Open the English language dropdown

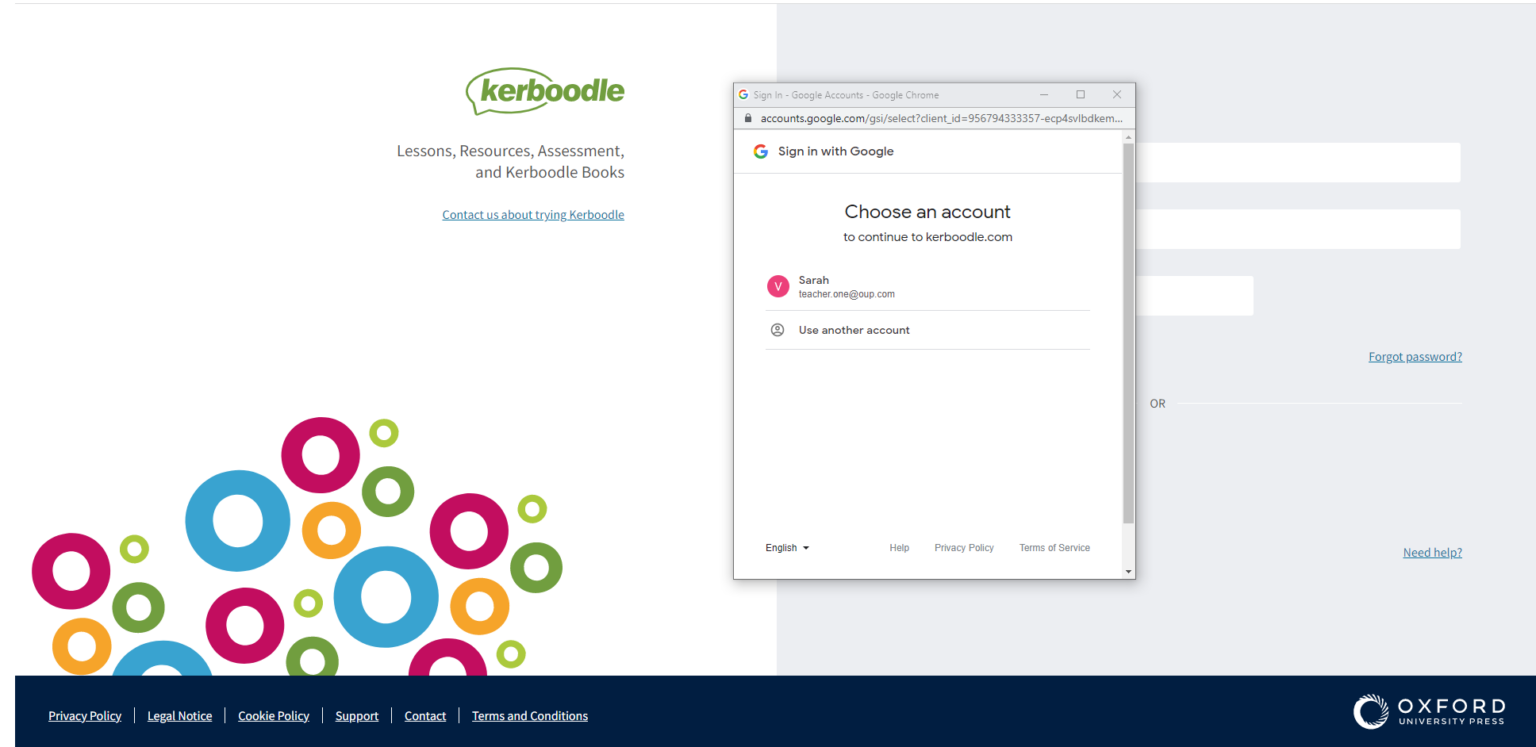point(787,548)
